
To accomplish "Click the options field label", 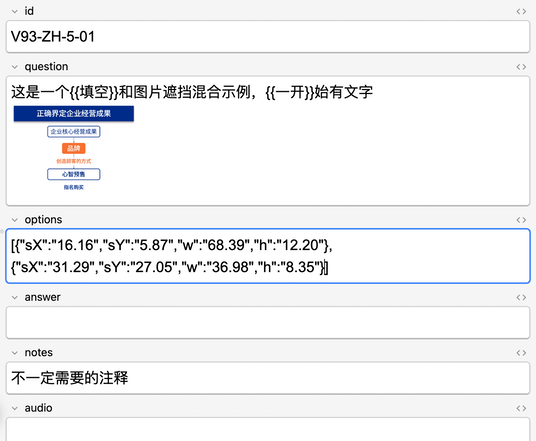I will pyautogui.click(x=43, y=220).
